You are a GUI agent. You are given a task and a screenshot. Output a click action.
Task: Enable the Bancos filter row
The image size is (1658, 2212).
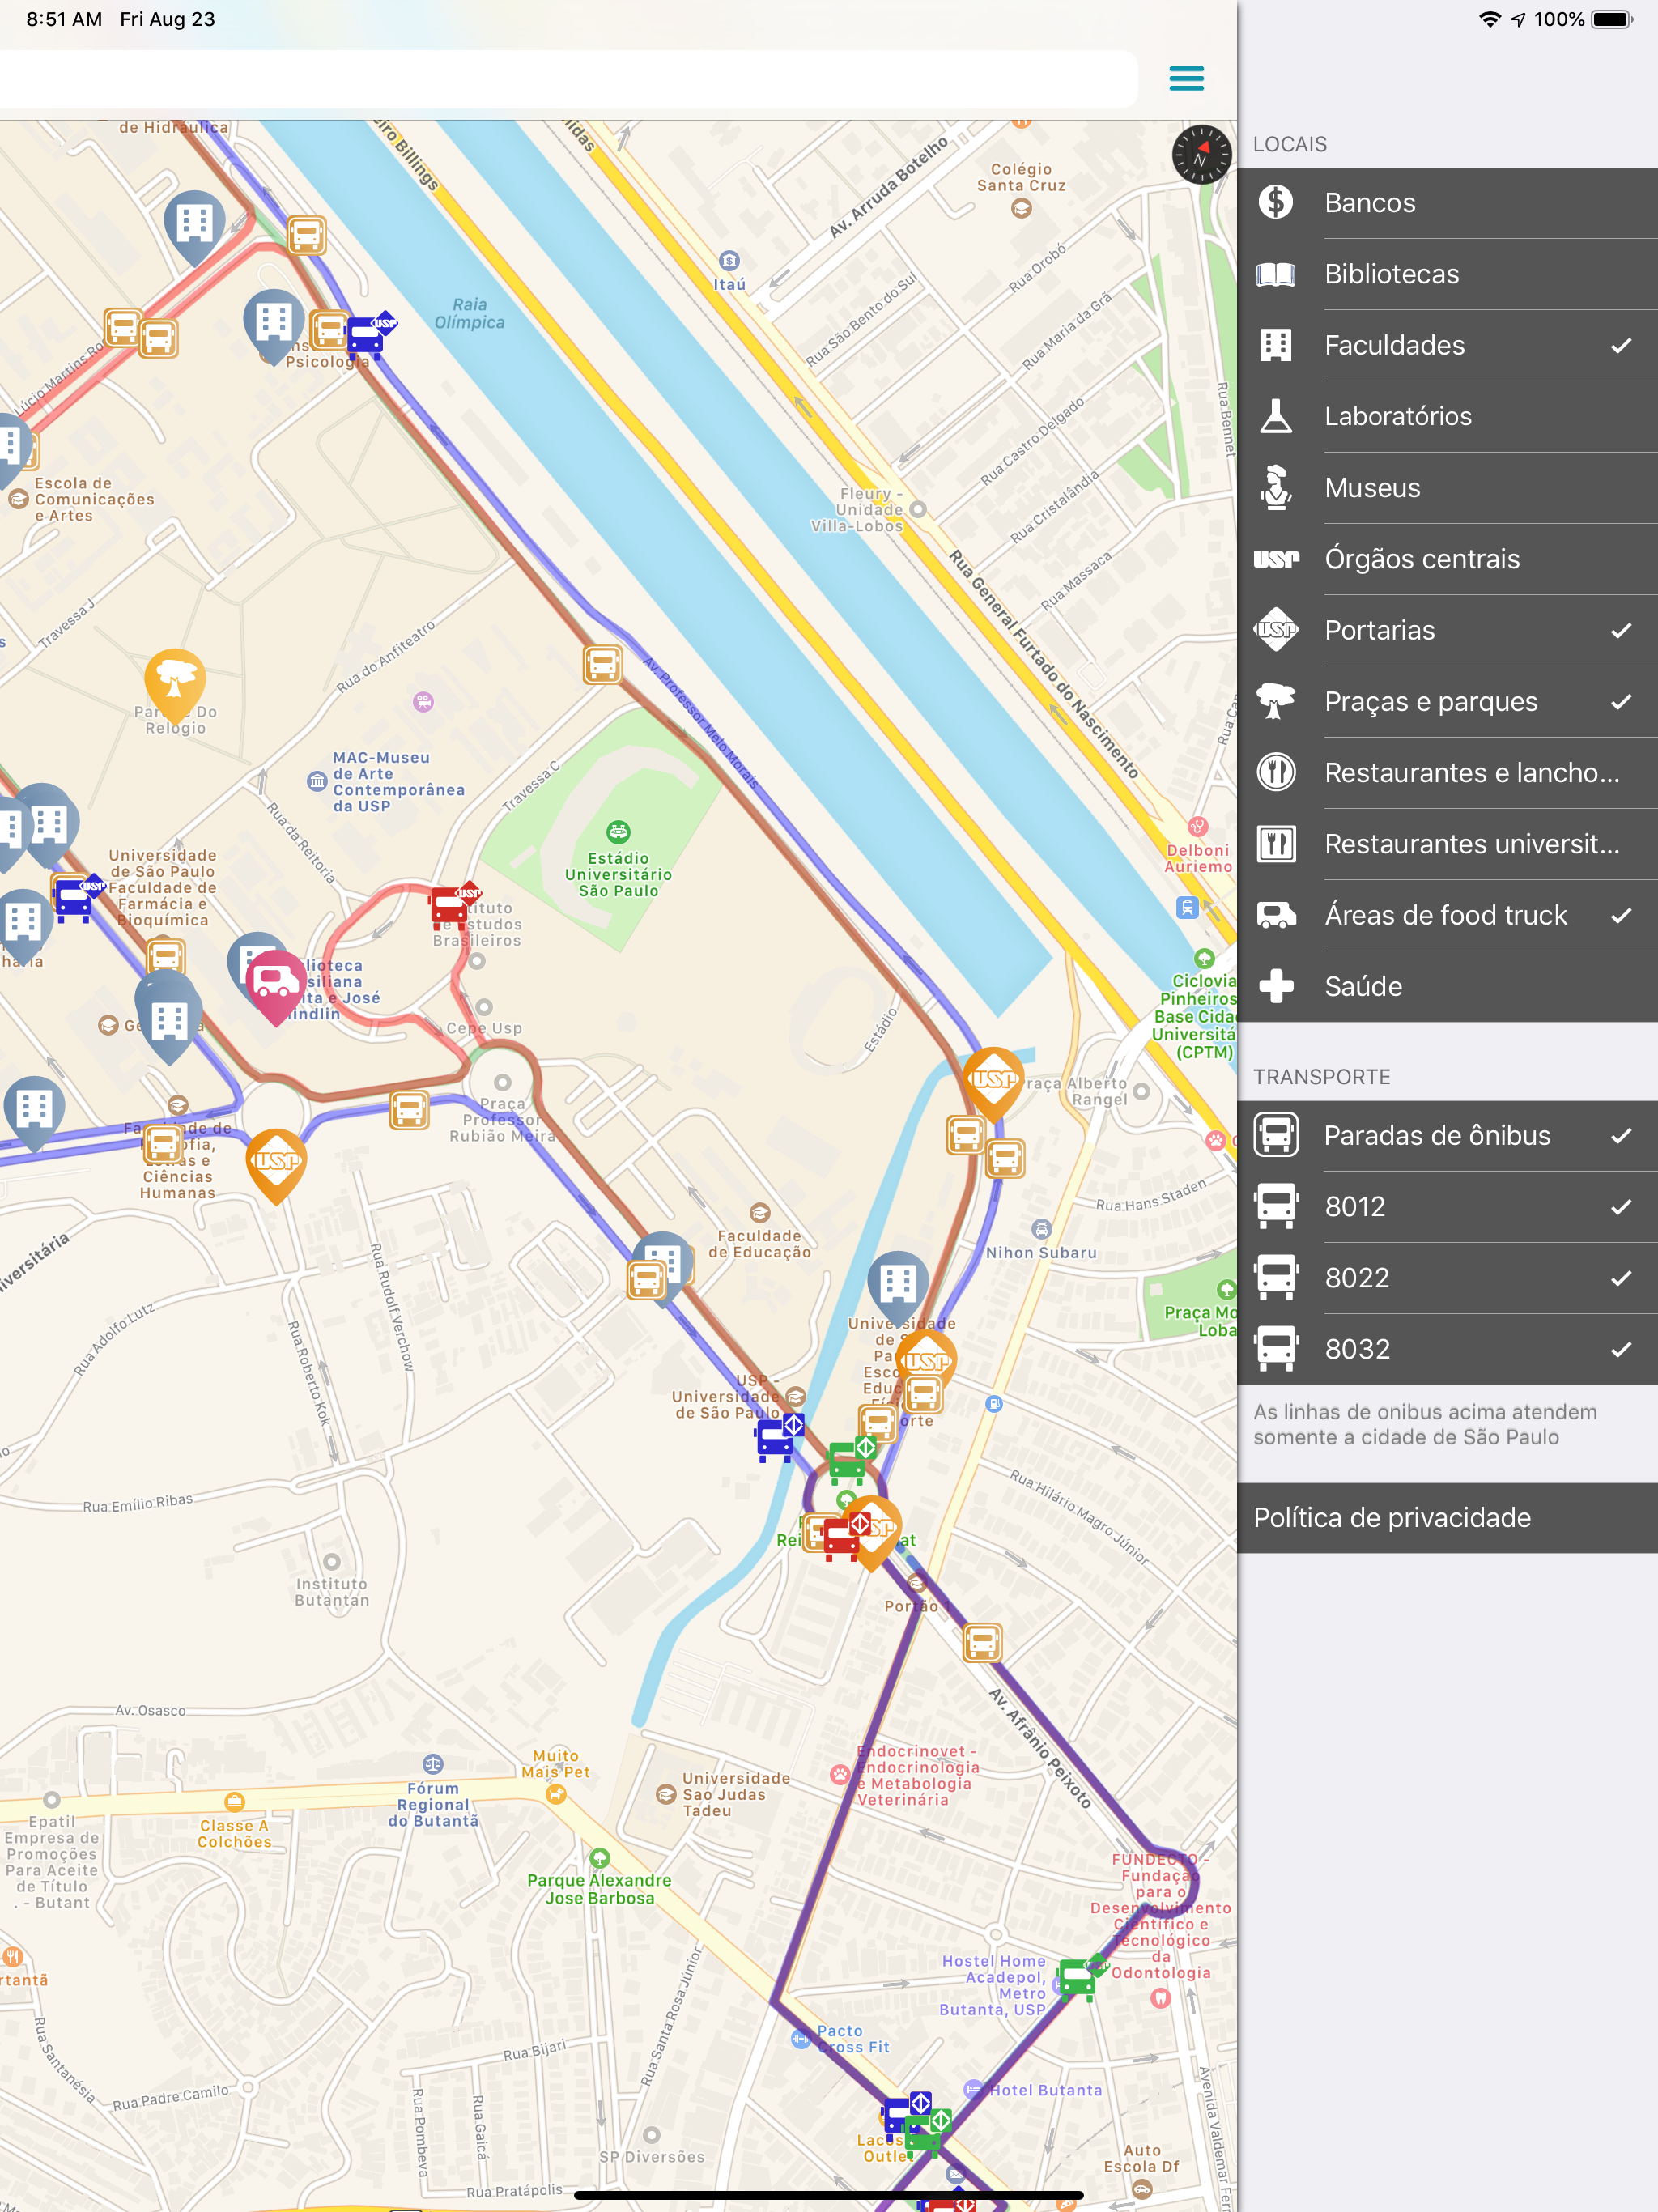click(1447, 202)
